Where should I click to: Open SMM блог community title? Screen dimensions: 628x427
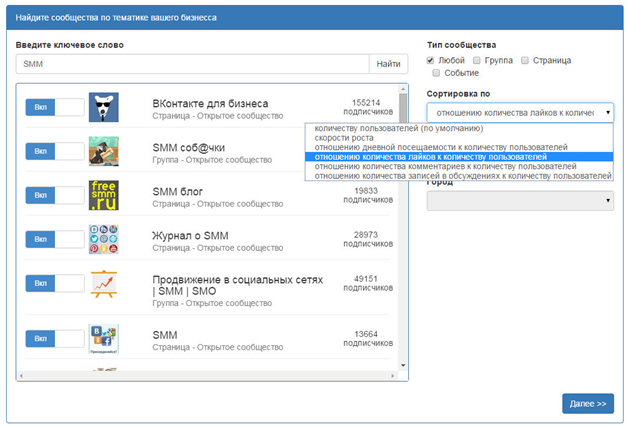[177, 192]
